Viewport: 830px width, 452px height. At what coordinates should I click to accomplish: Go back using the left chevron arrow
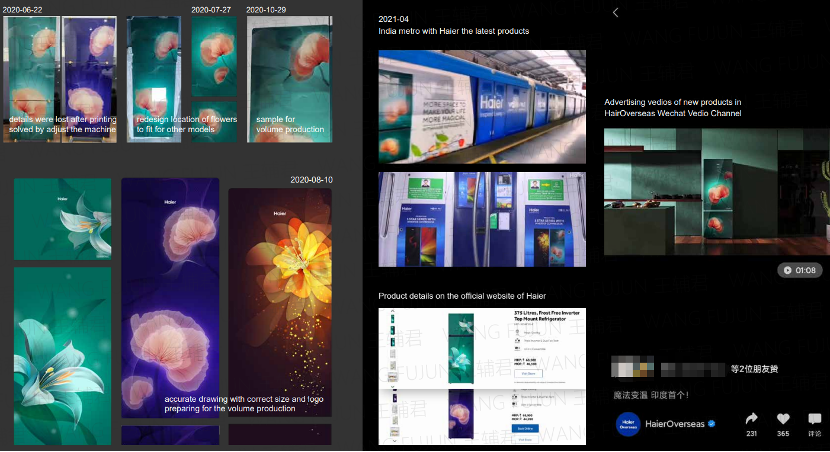coord(615,13)
